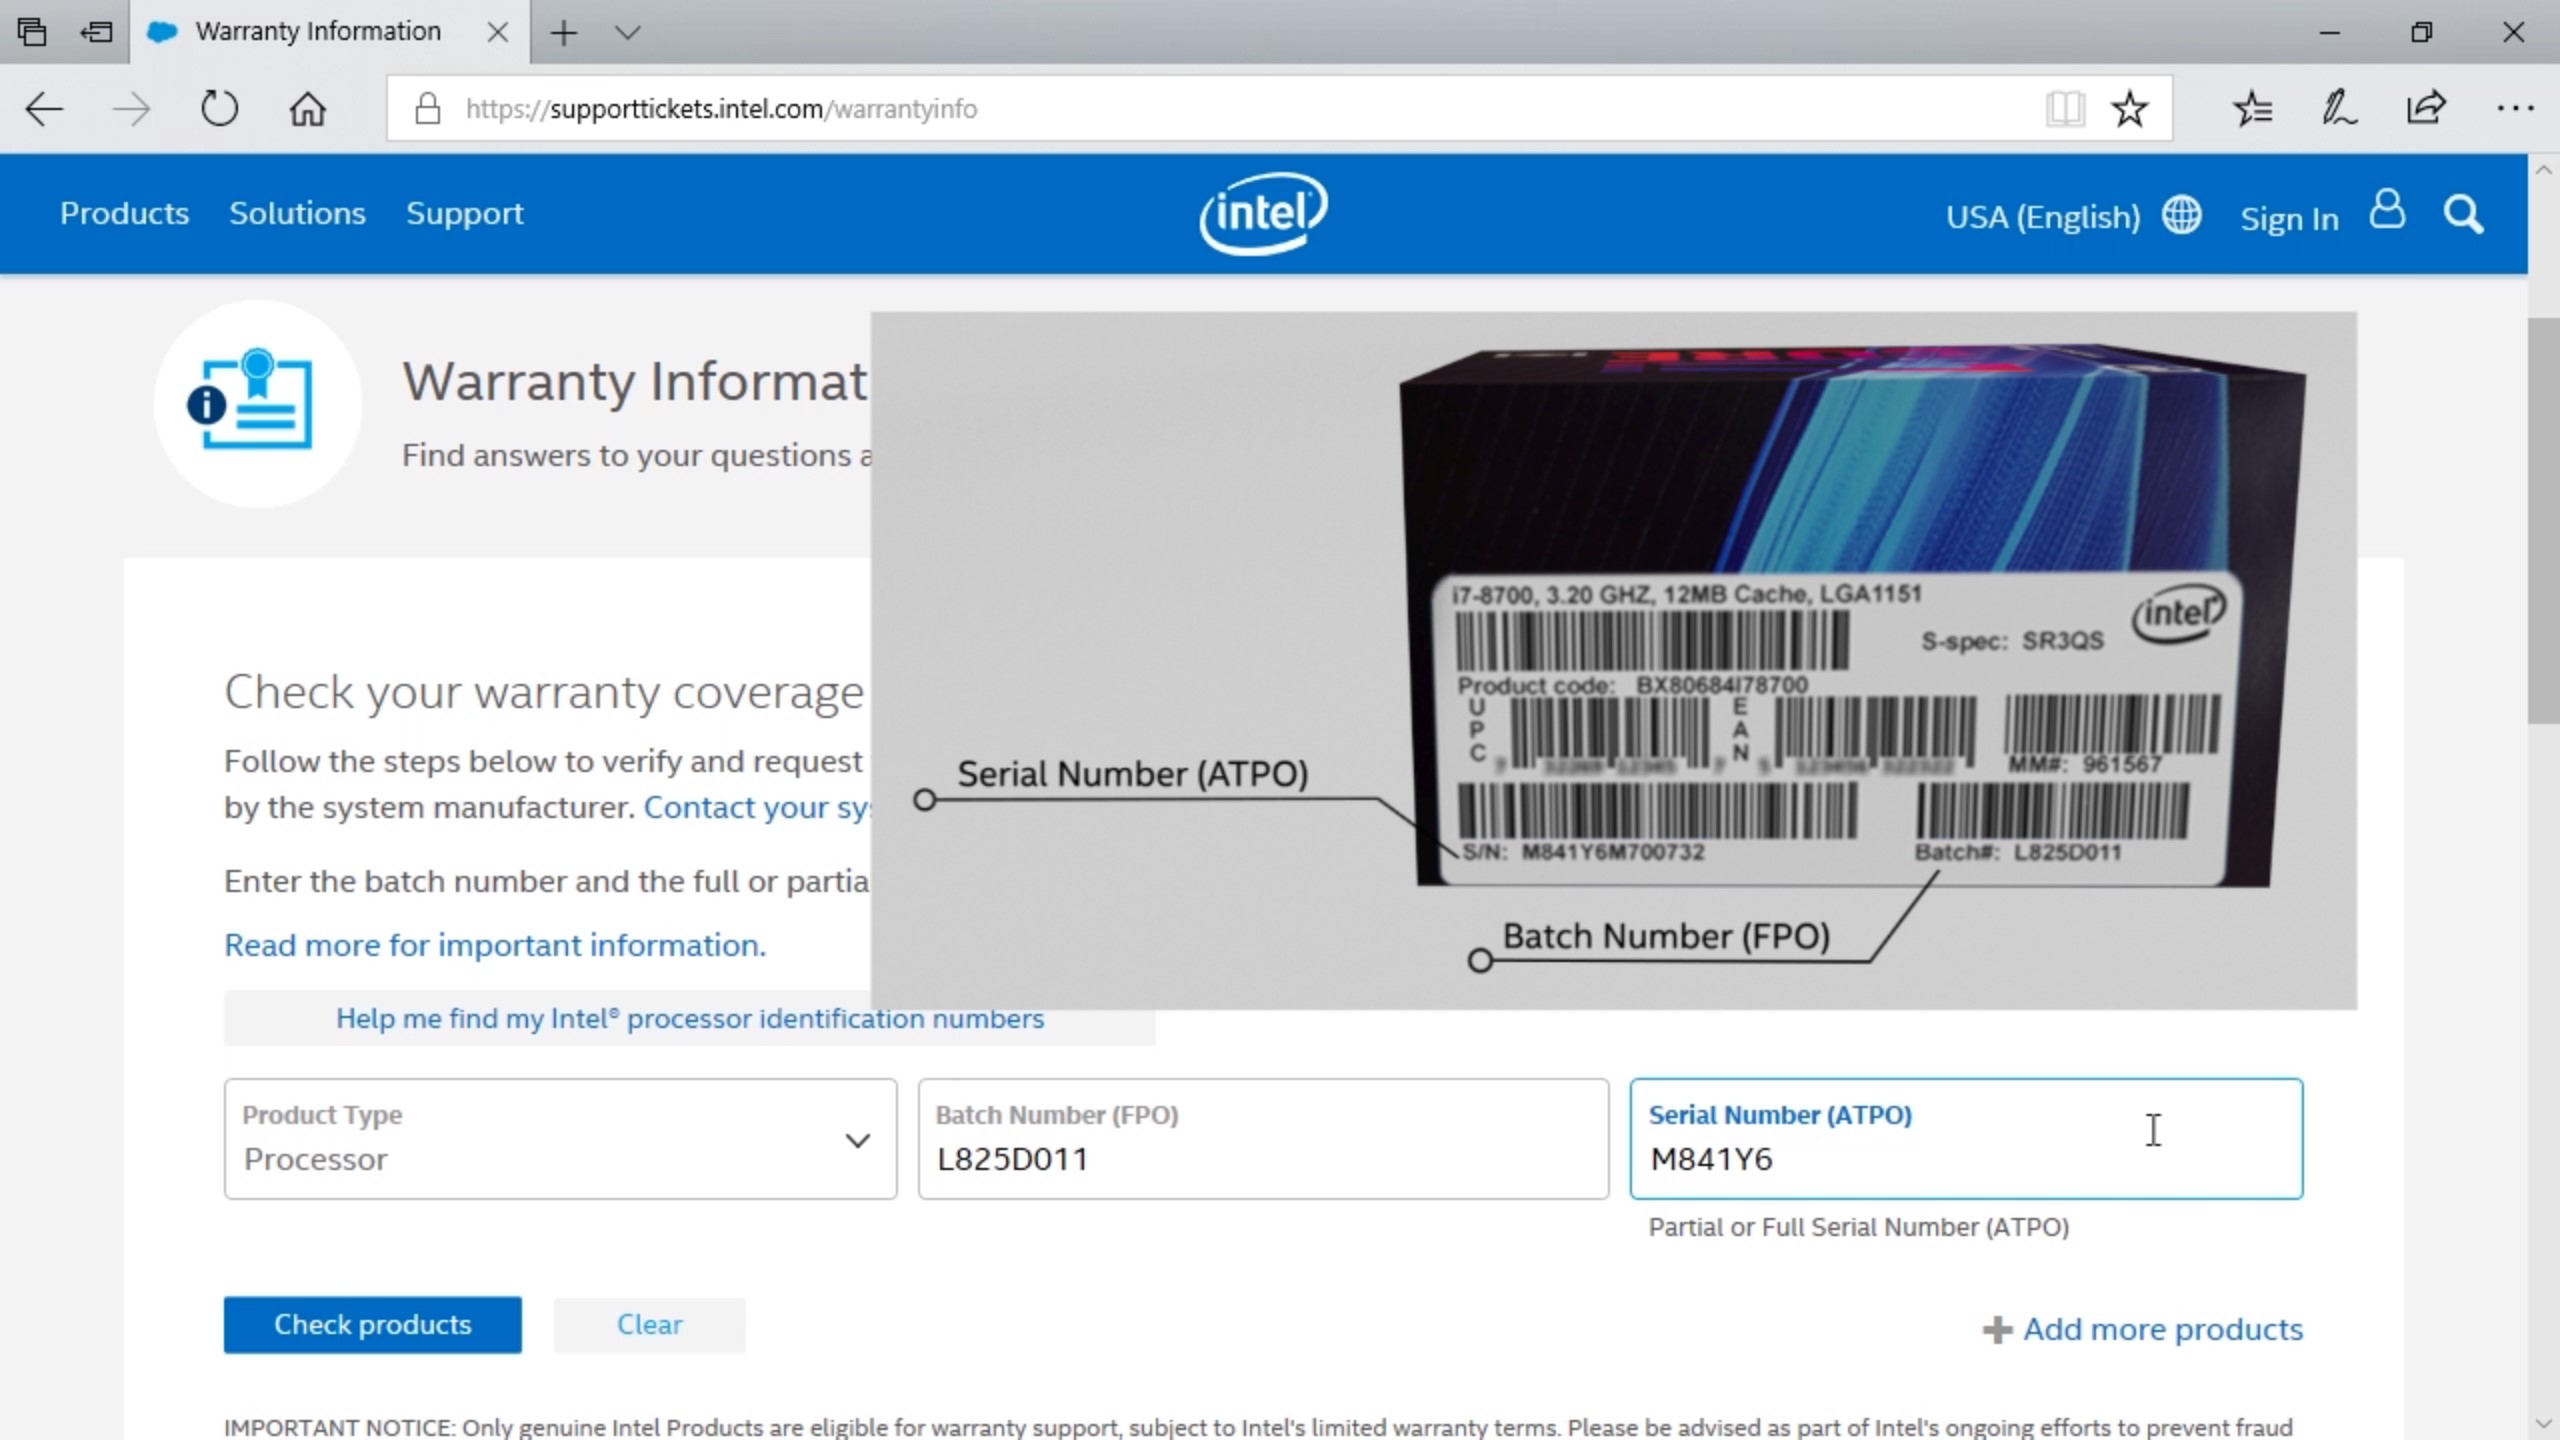2560x1440 pixels.
Task: Open the Products menu item
Action: point(123,213)
